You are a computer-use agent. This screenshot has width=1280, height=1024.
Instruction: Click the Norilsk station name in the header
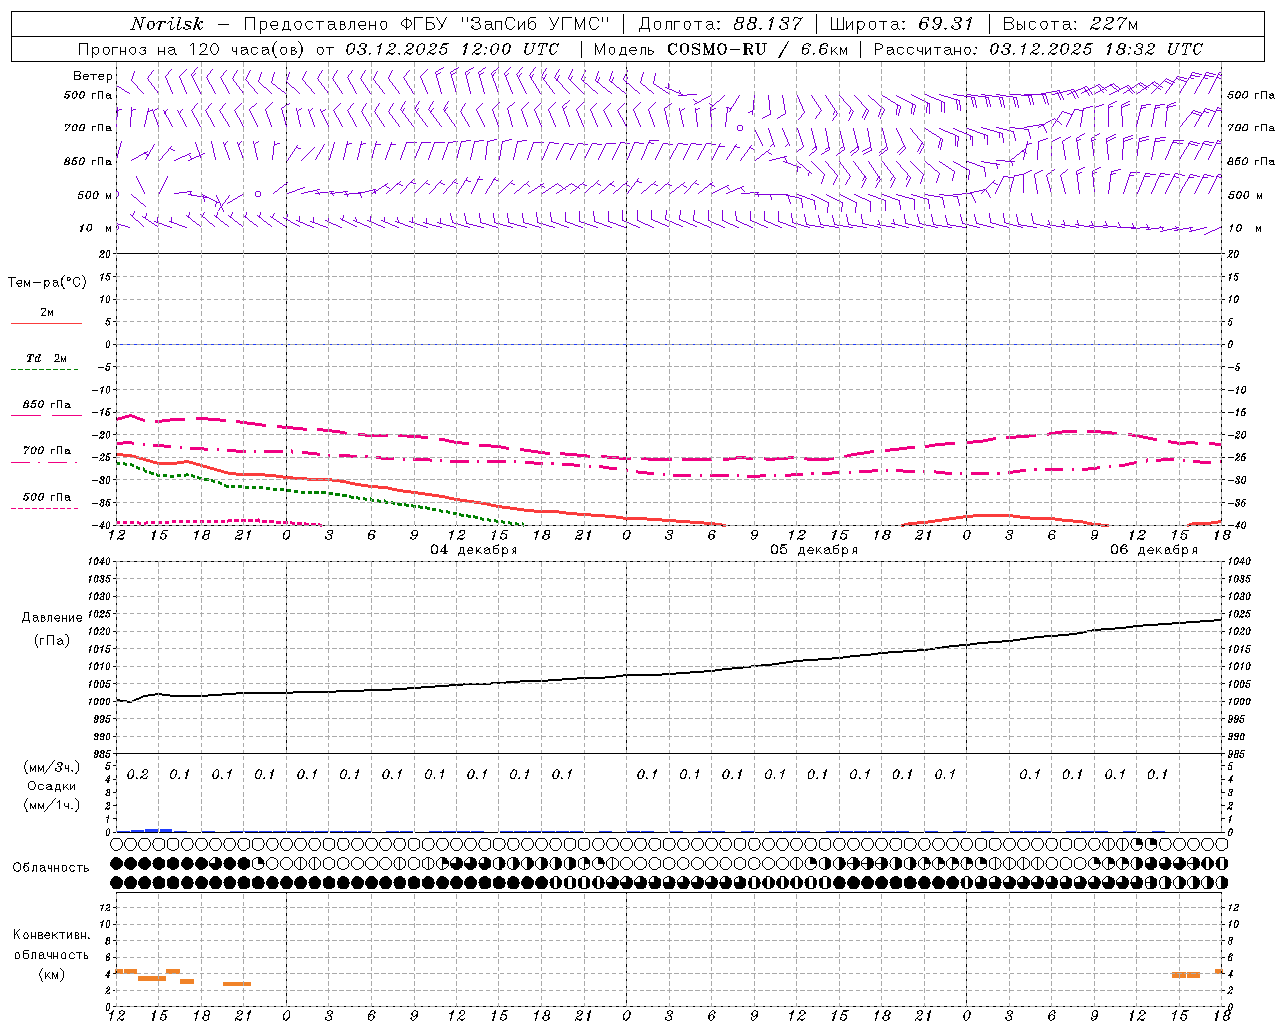click(166, 24)
